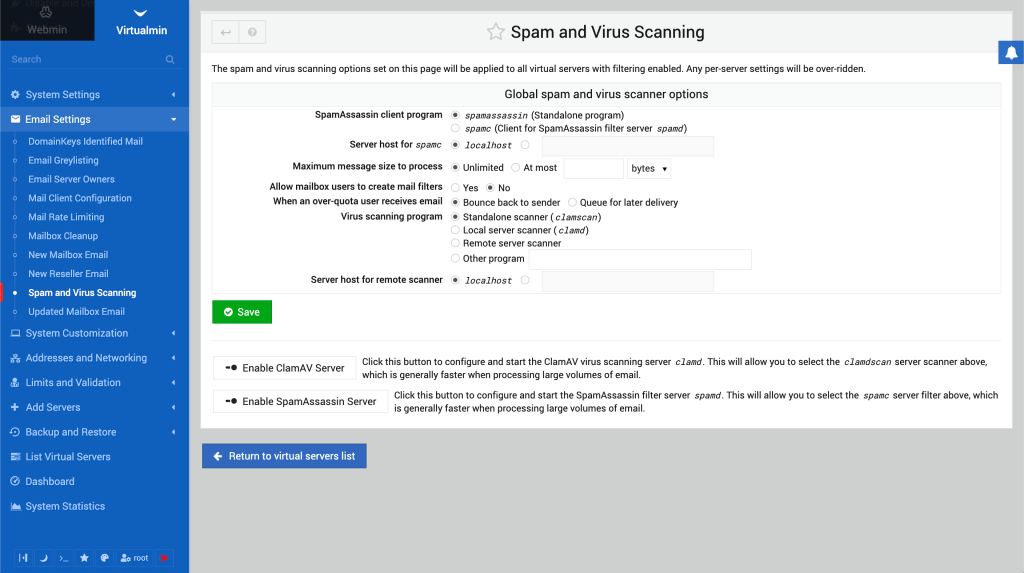
Task: Click Return to virtual servers list
Action: [x=284, y=456]
